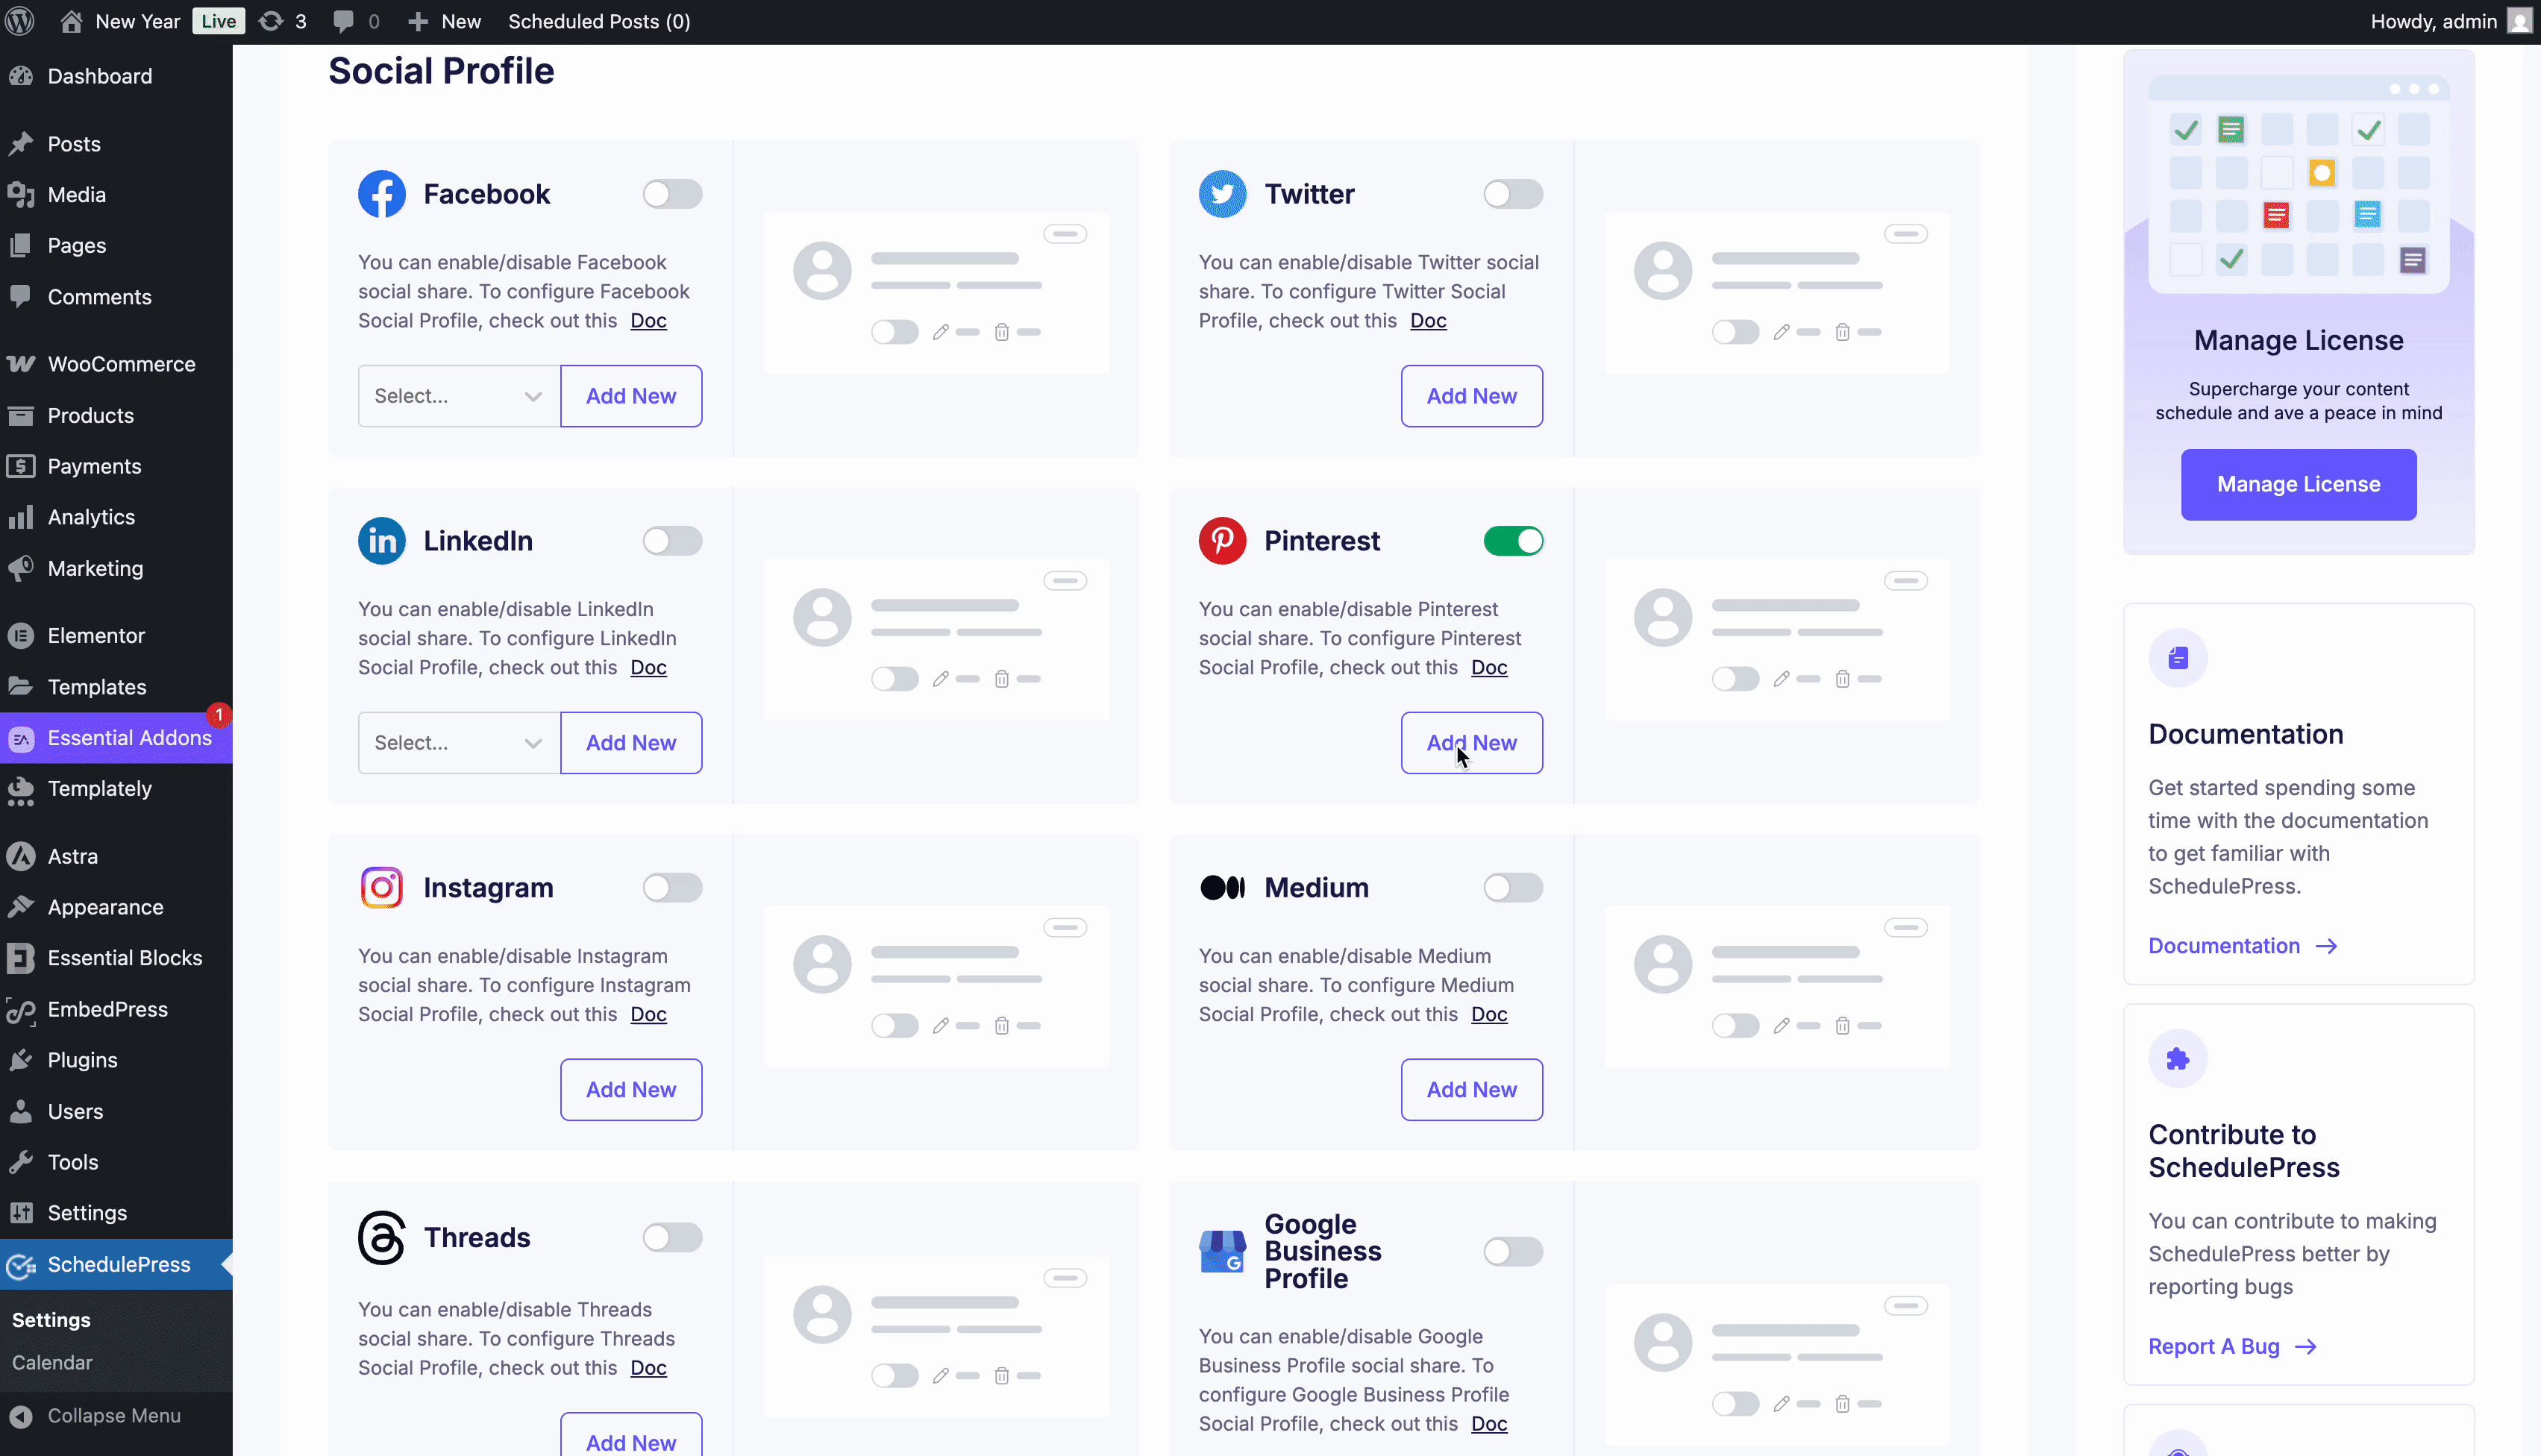Click the Manage License calendar illustration

2299,183
